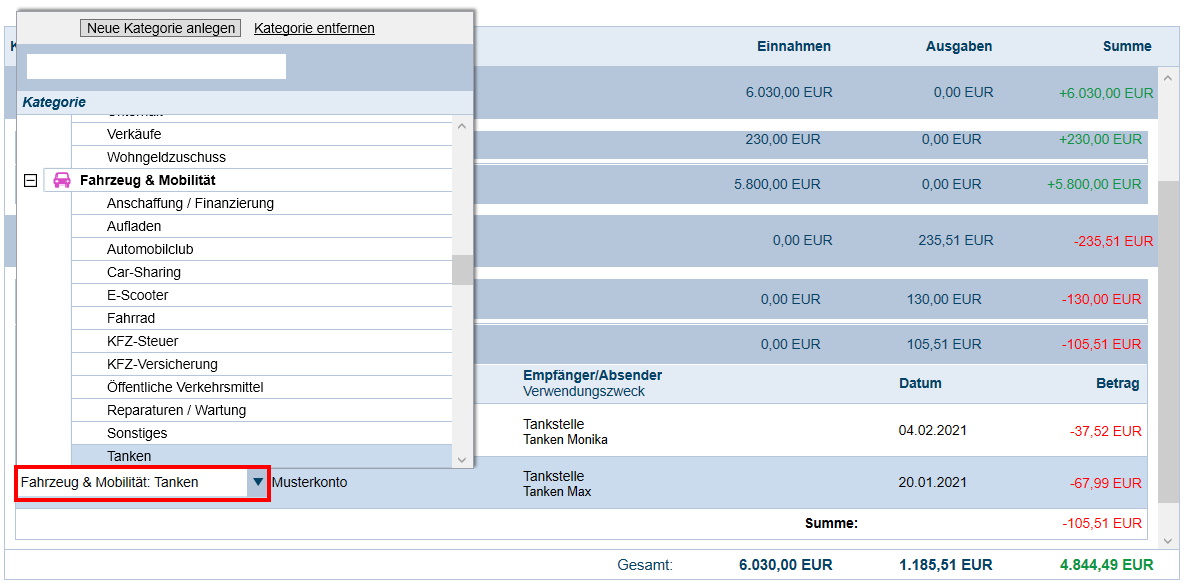Click the category list scroll down arrow
The height and width of the screenshot is (583, 1184).
coord(463,458)
